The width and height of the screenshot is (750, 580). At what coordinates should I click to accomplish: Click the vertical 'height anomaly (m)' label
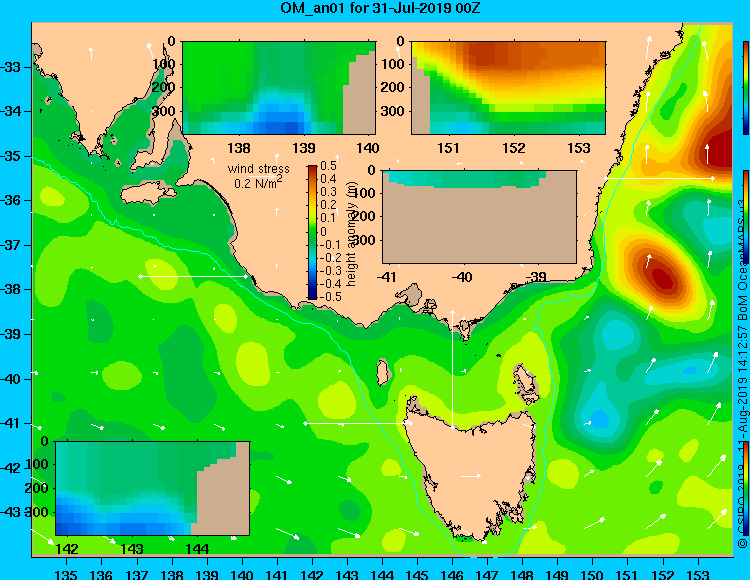point(351,232)
